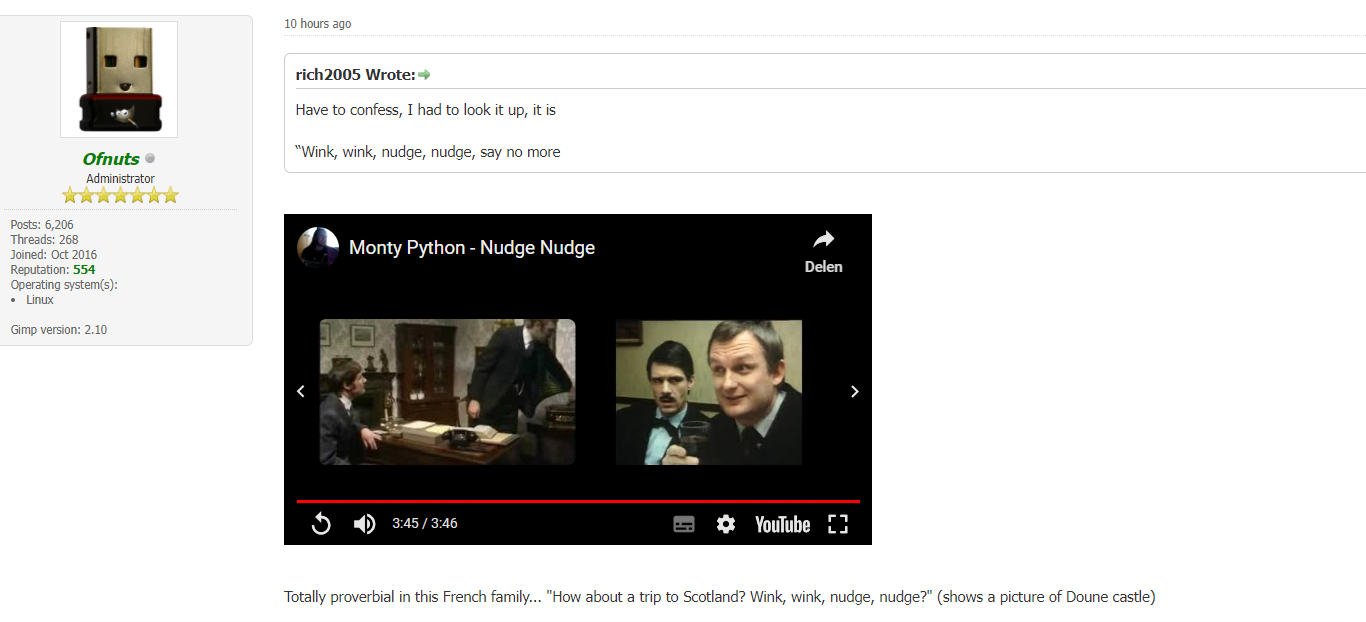Click the grey offline status indicator
Image resolution: width=1366 pixels, height=622 pixels.
pos(150,158)
